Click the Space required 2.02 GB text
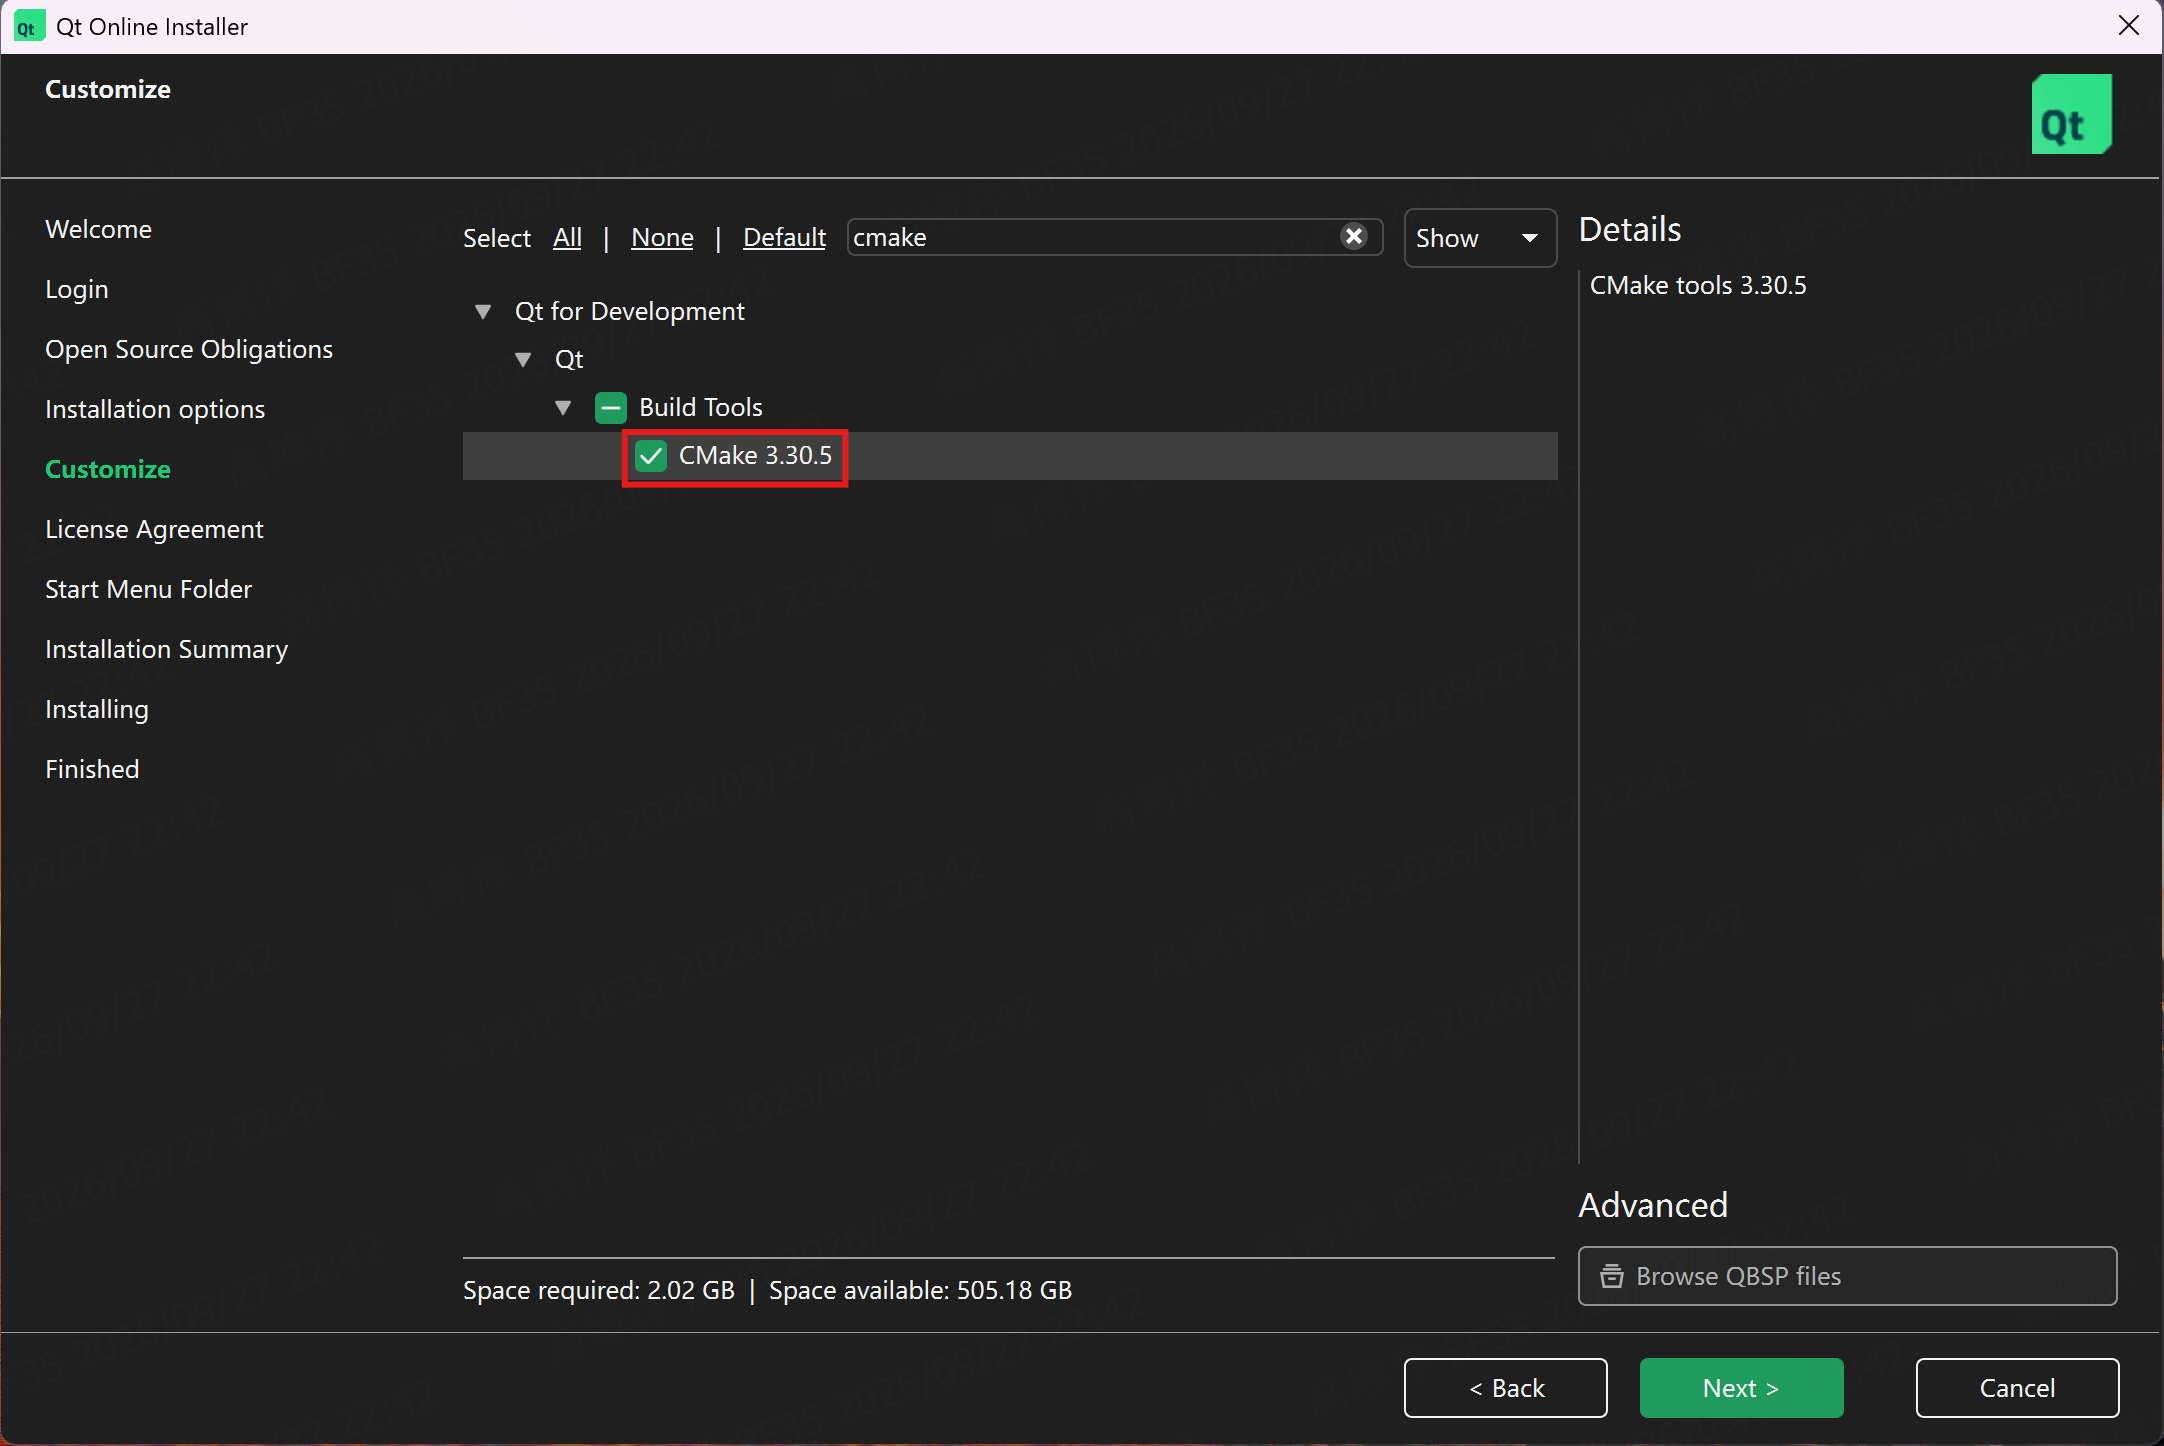 point(598,1291)
